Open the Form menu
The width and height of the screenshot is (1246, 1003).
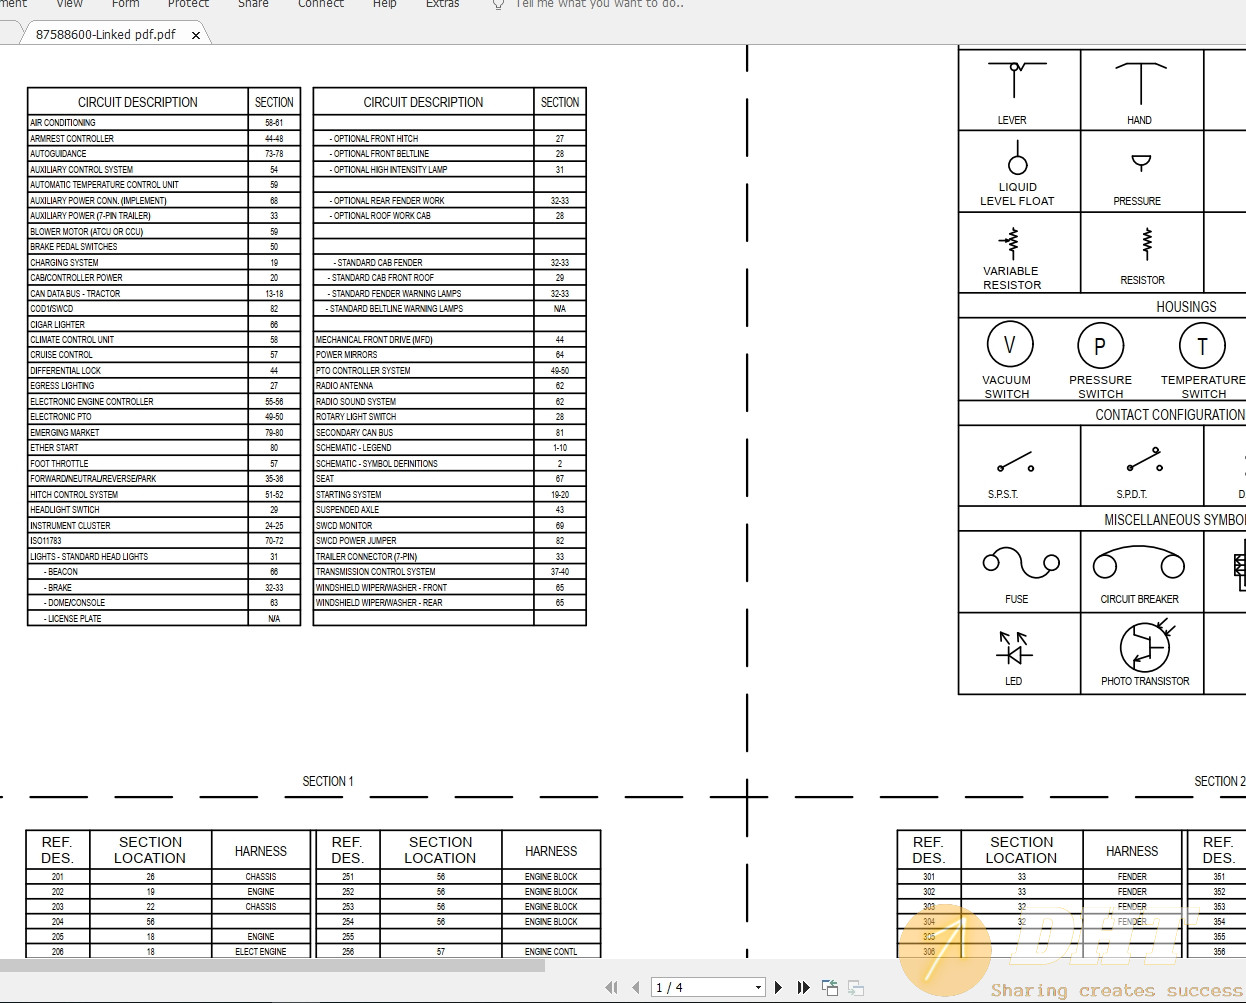[125, 4]
